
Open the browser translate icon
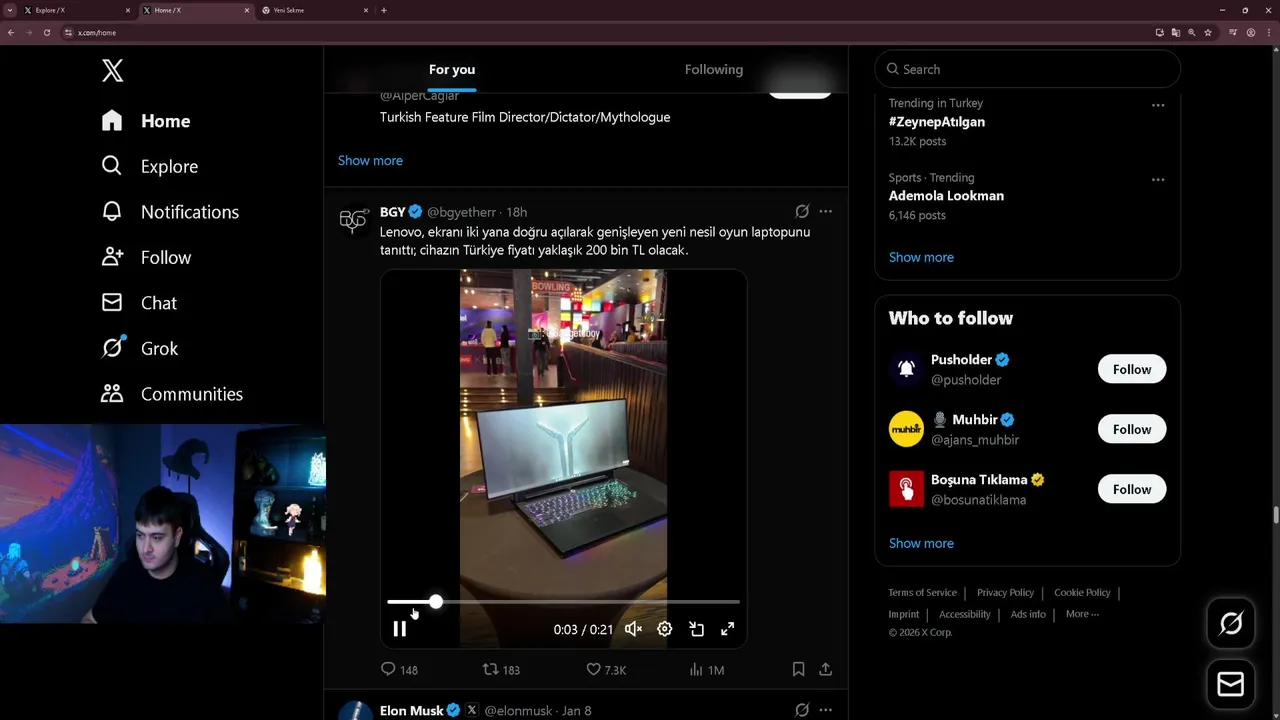pyautogui.click(x=1175, y=32)
